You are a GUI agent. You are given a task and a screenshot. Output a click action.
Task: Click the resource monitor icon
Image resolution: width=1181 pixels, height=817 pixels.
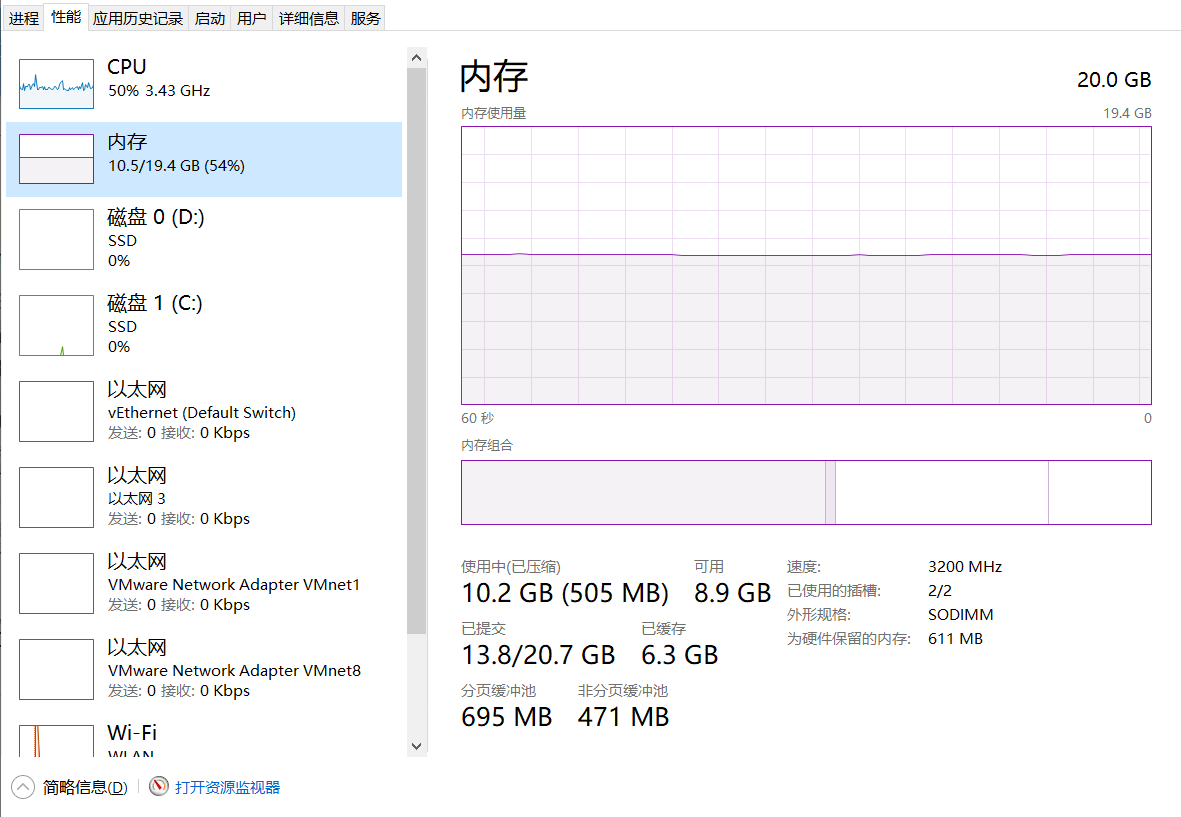click(159, 787)
